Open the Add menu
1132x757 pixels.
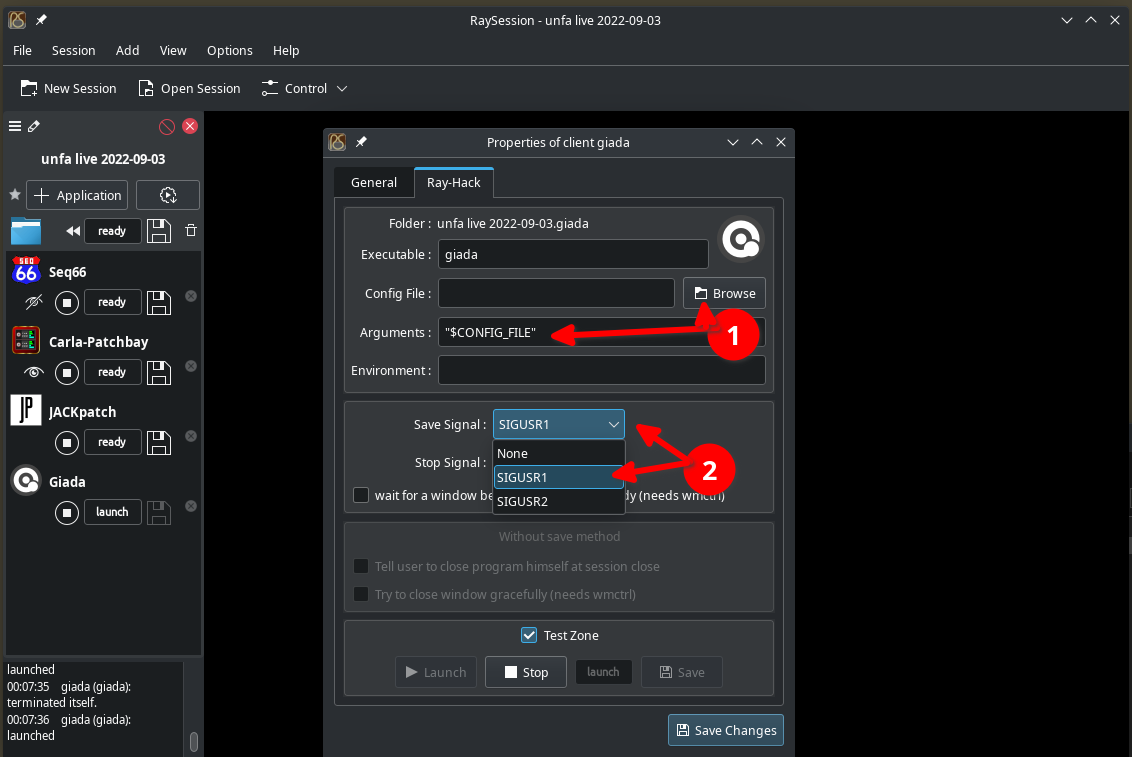(x=127, y=51)
